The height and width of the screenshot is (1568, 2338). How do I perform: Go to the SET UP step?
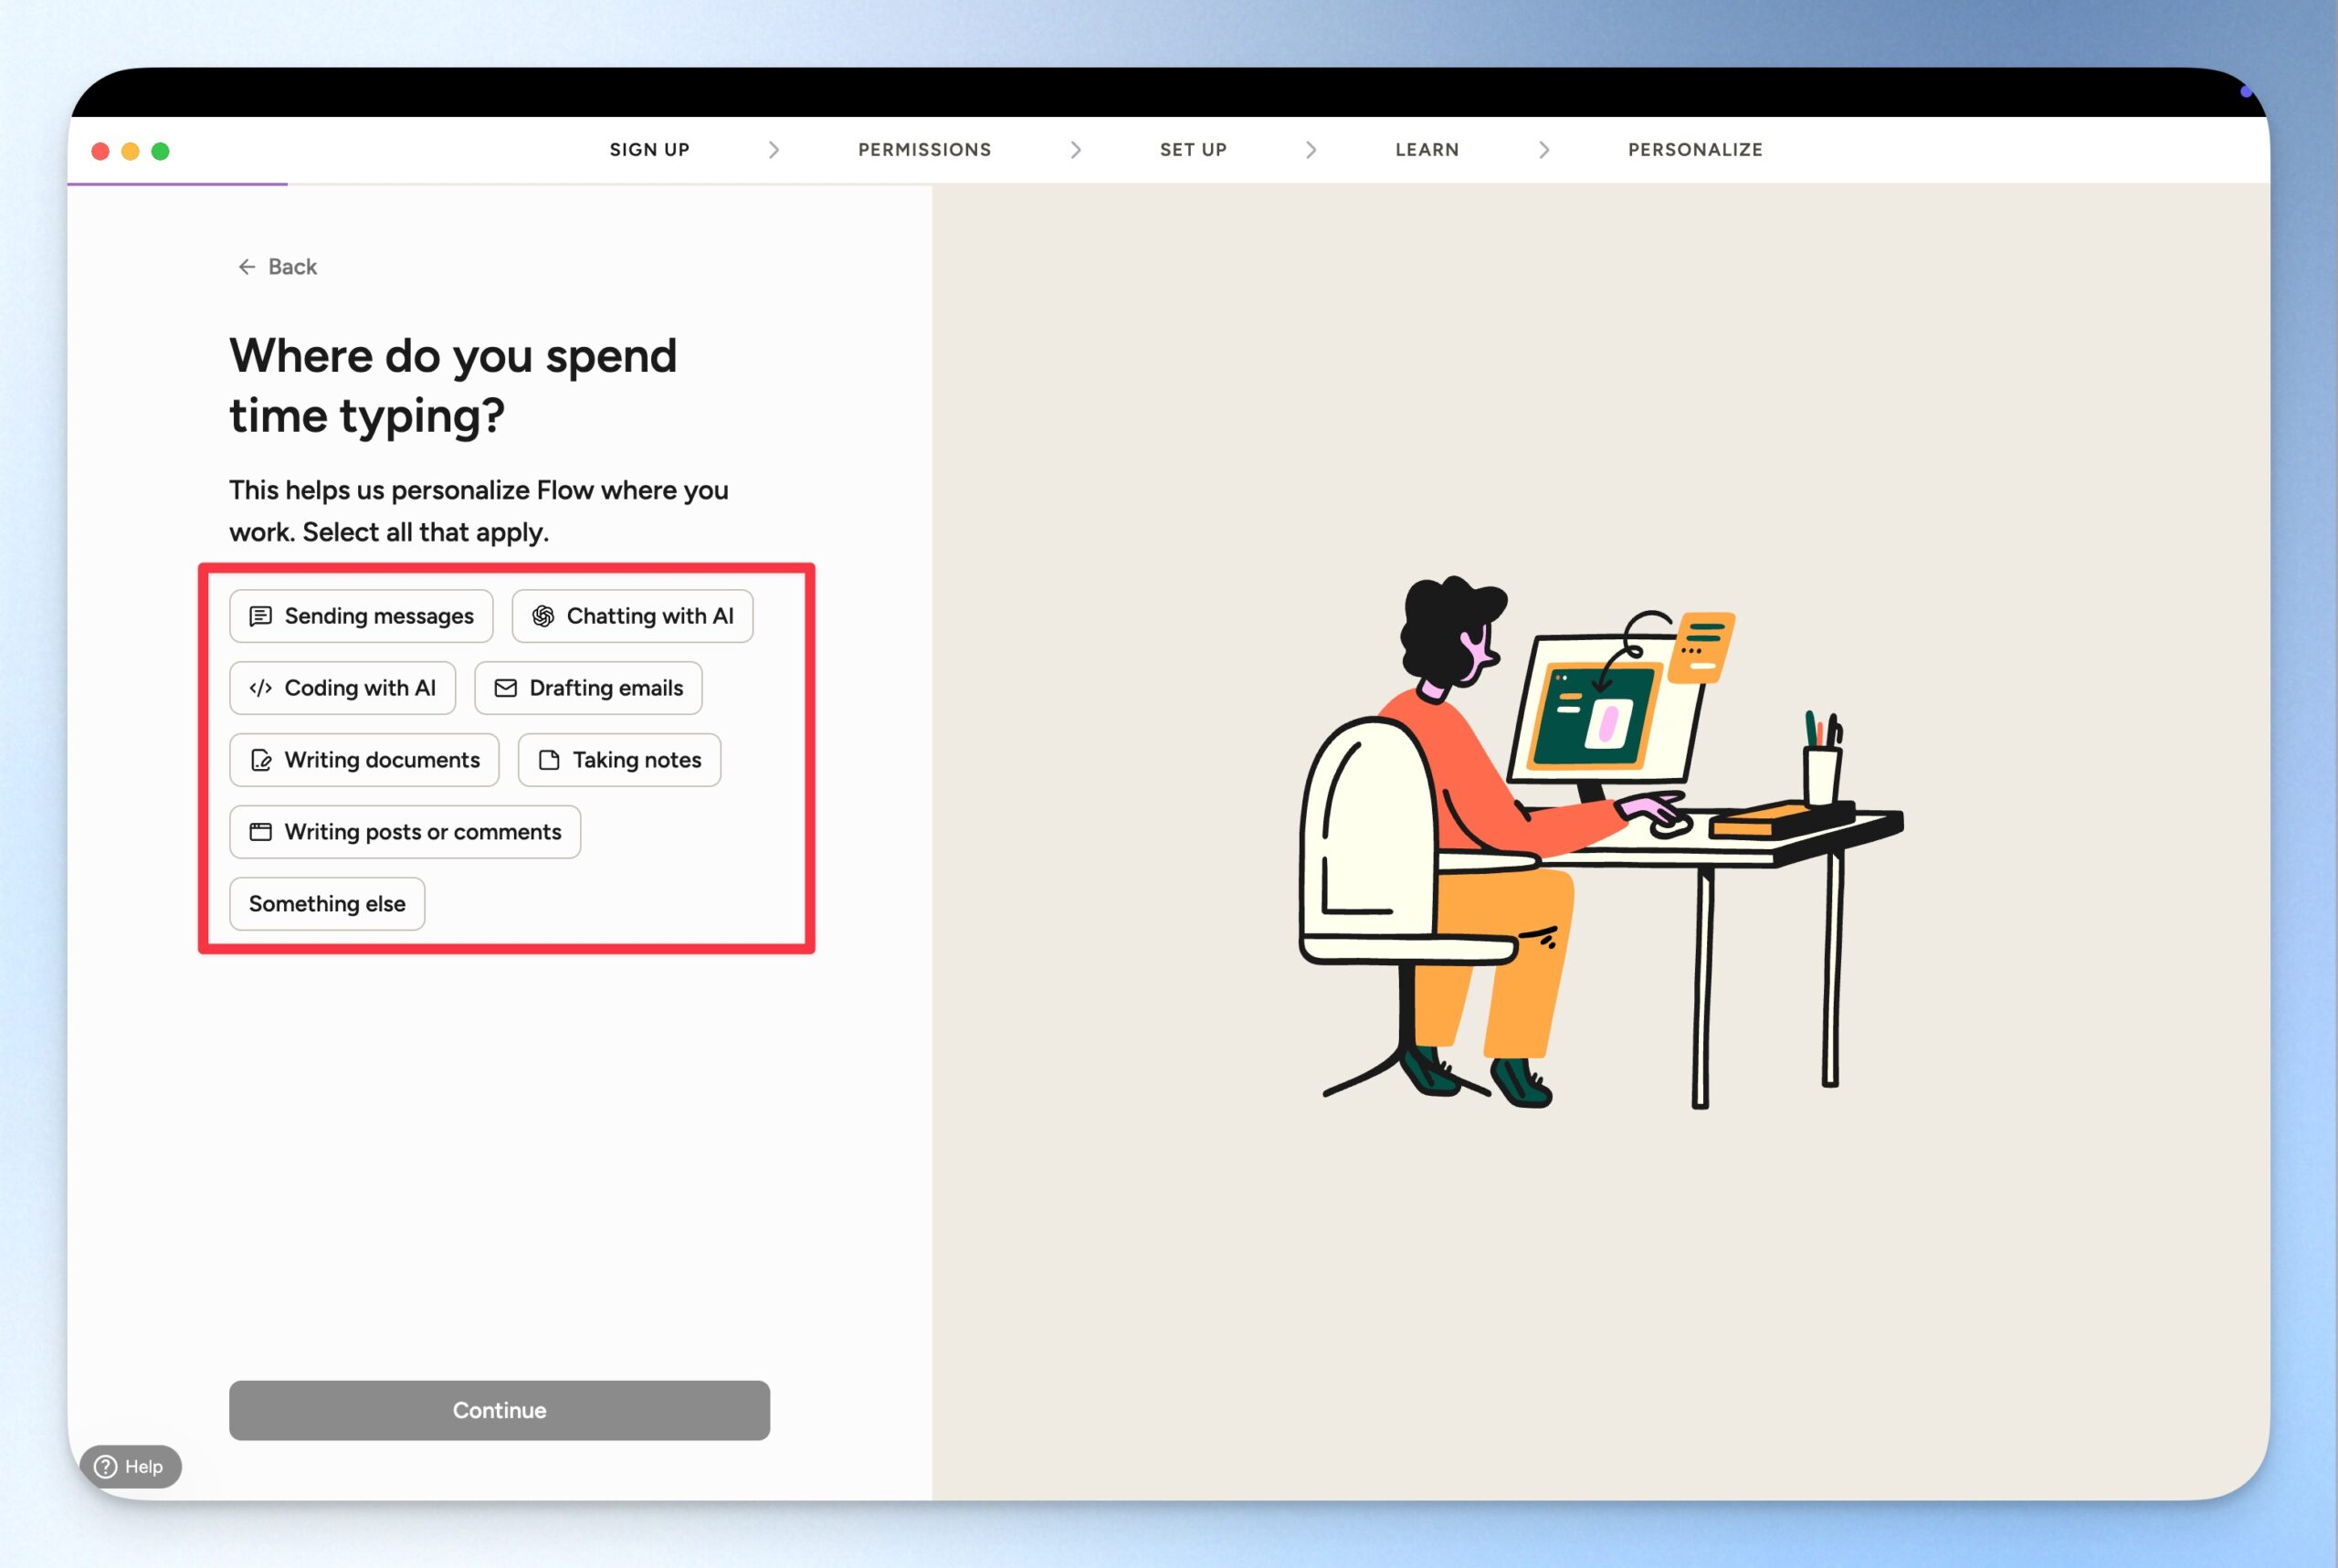(1192, 150)
